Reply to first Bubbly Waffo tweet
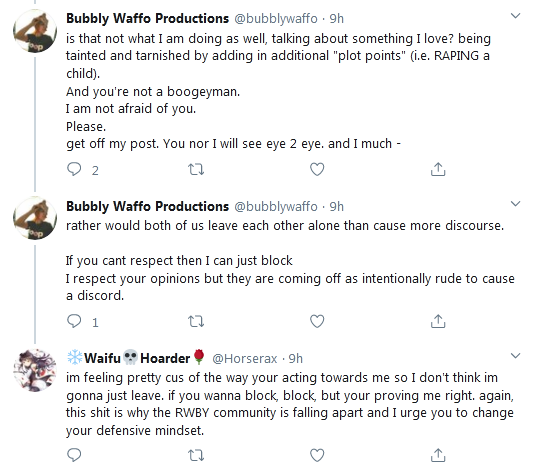The width and height of the screenshot is (535, 473). (74, 169)
